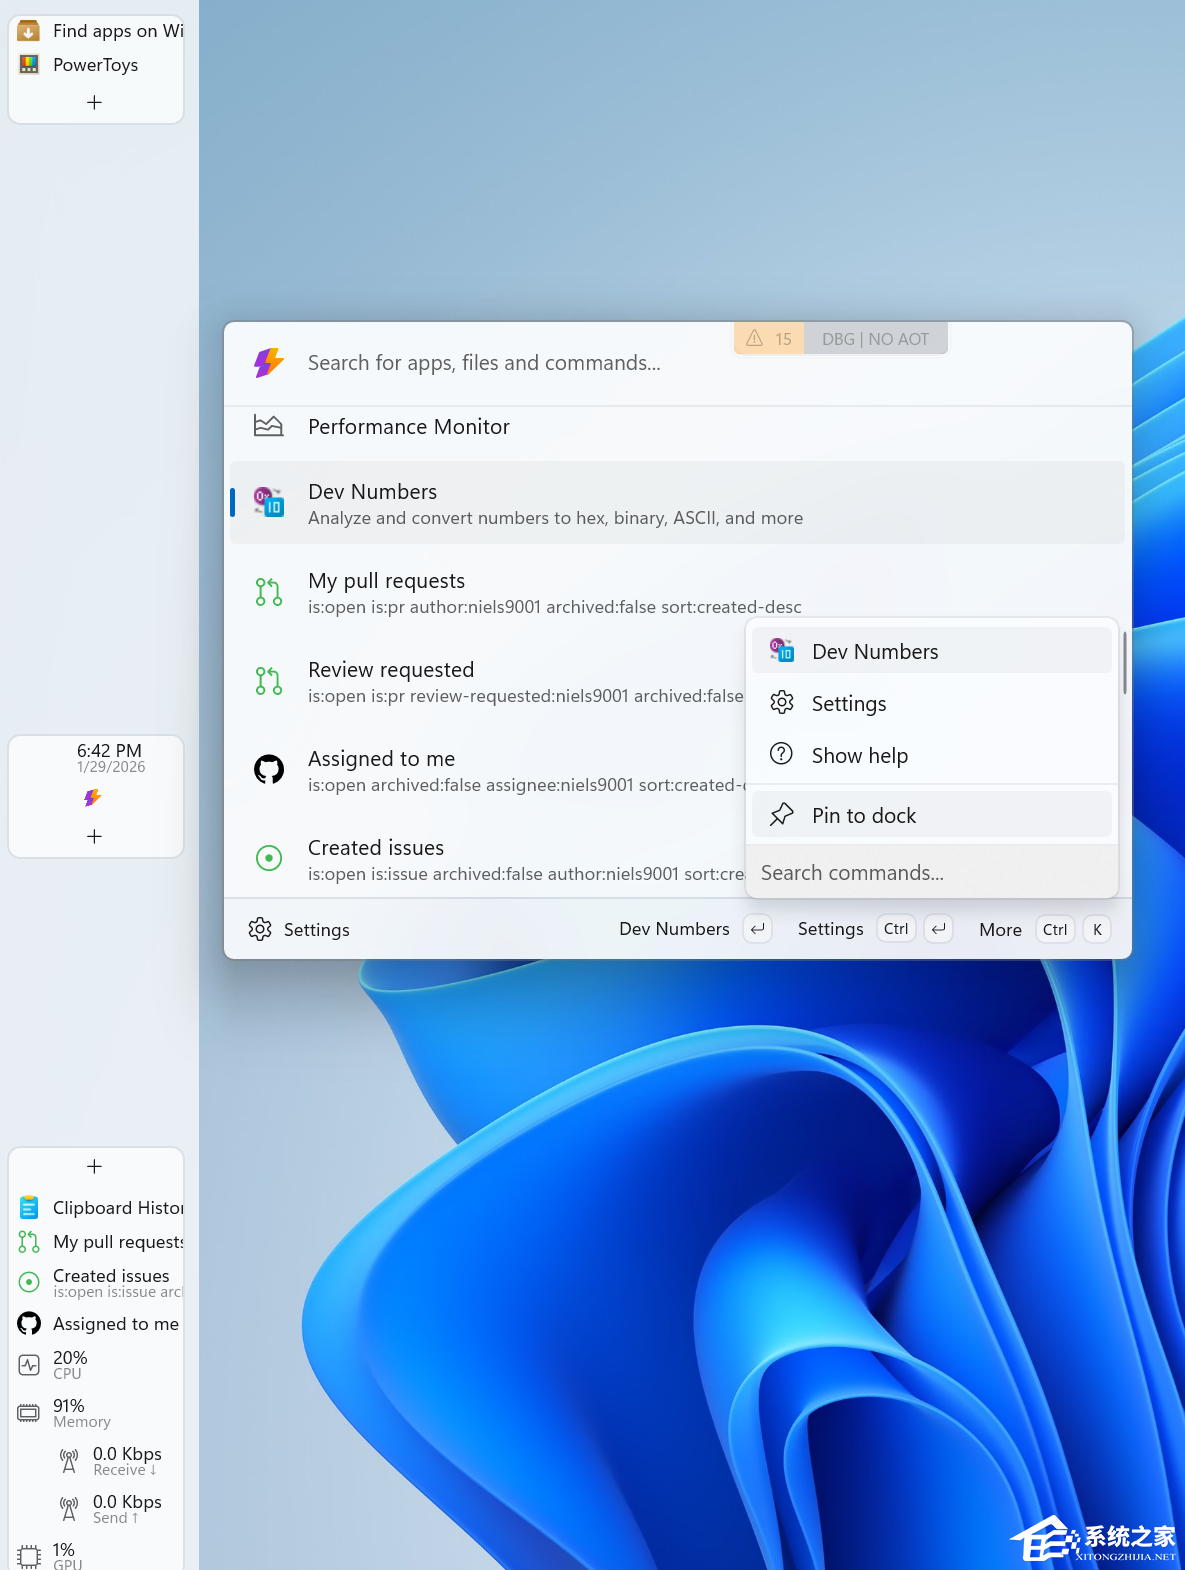Open the Assigned to me result
The width and height of the screenshot is (1185, 1570).
[487, 770]
